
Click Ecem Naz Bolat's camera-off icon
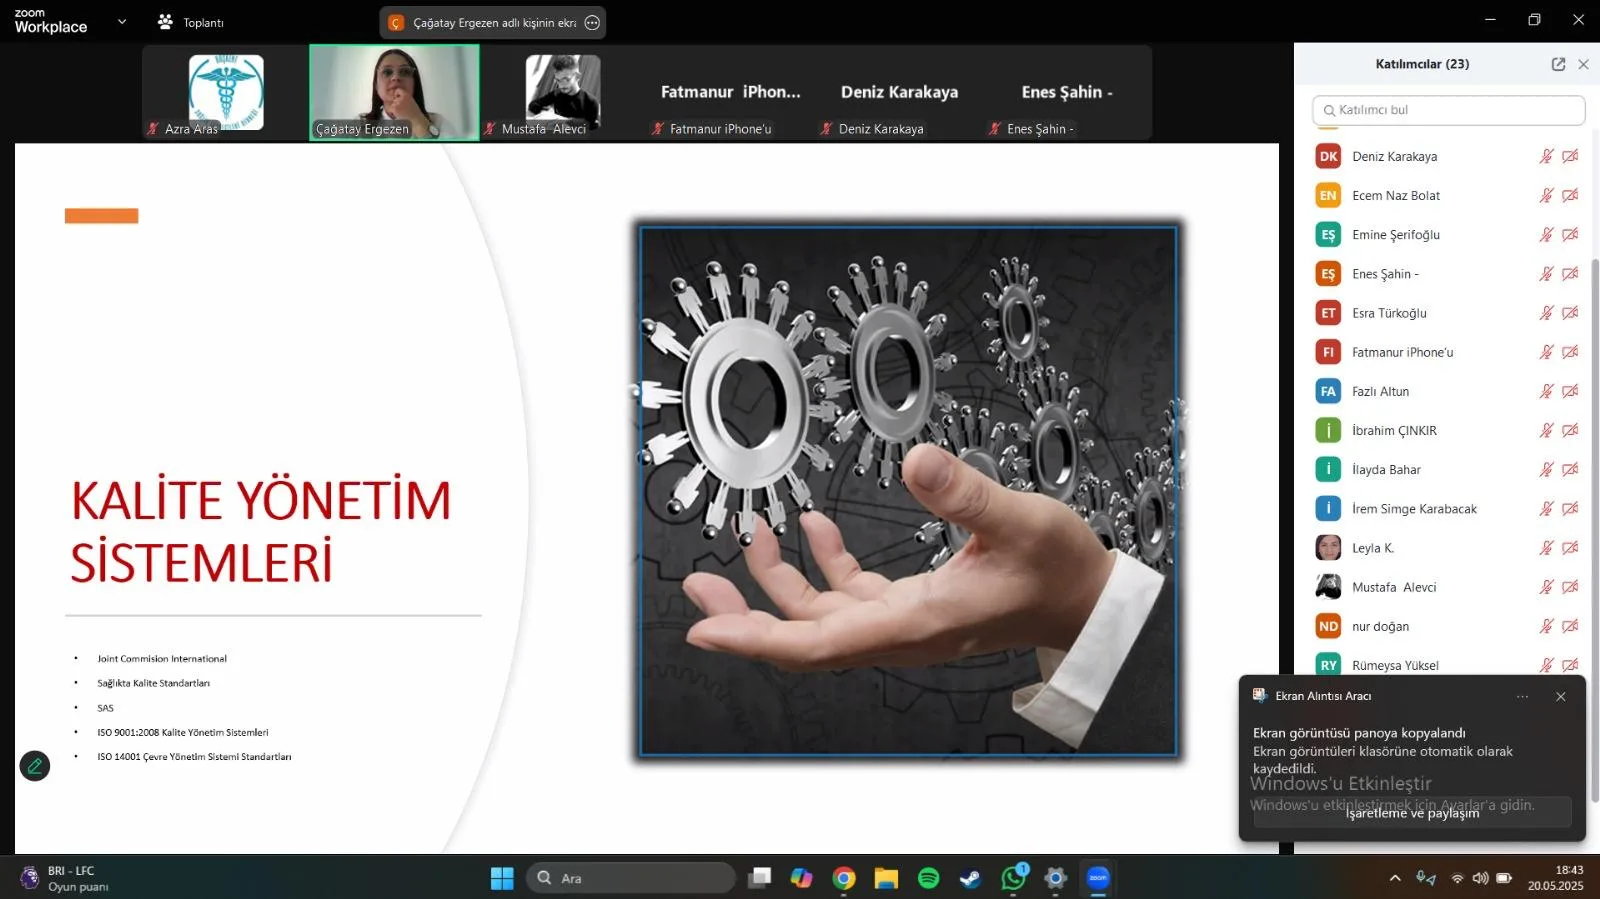click(x=1570, y=195)
